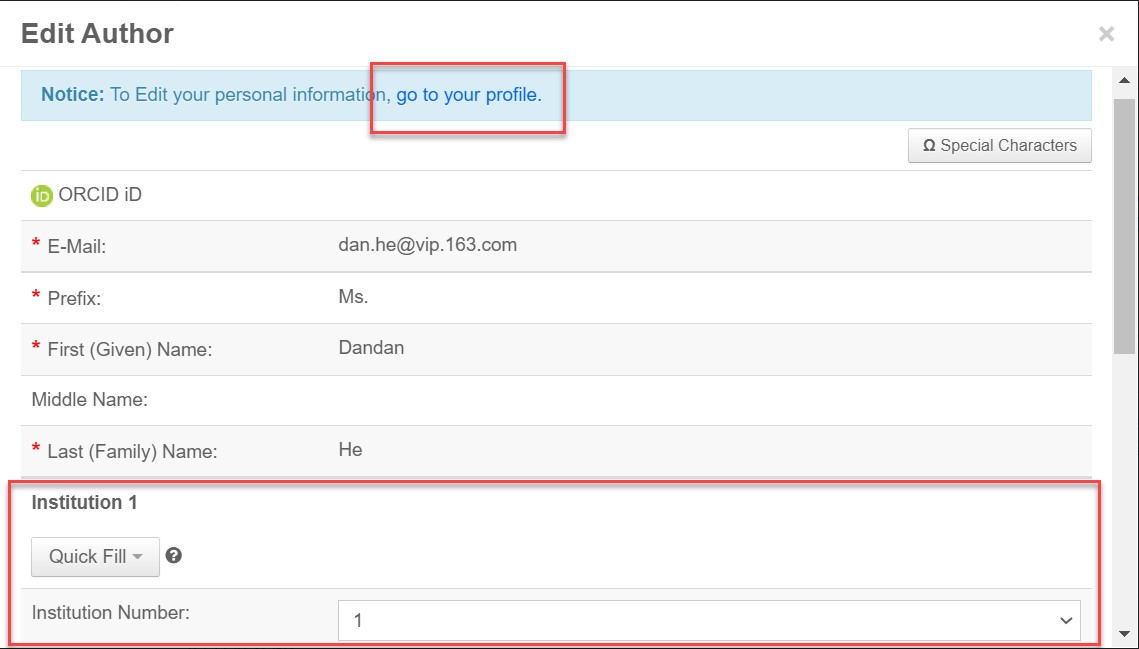Expand the Quick Fill dropdown
The image size is (1139, 649).
96,556
